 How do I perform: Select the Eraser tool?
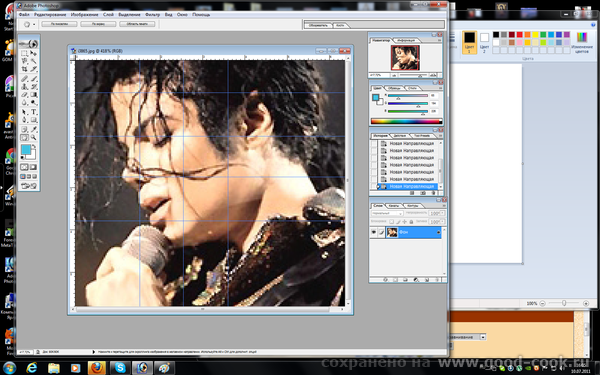pyautogui.click(x=24, y=94)
